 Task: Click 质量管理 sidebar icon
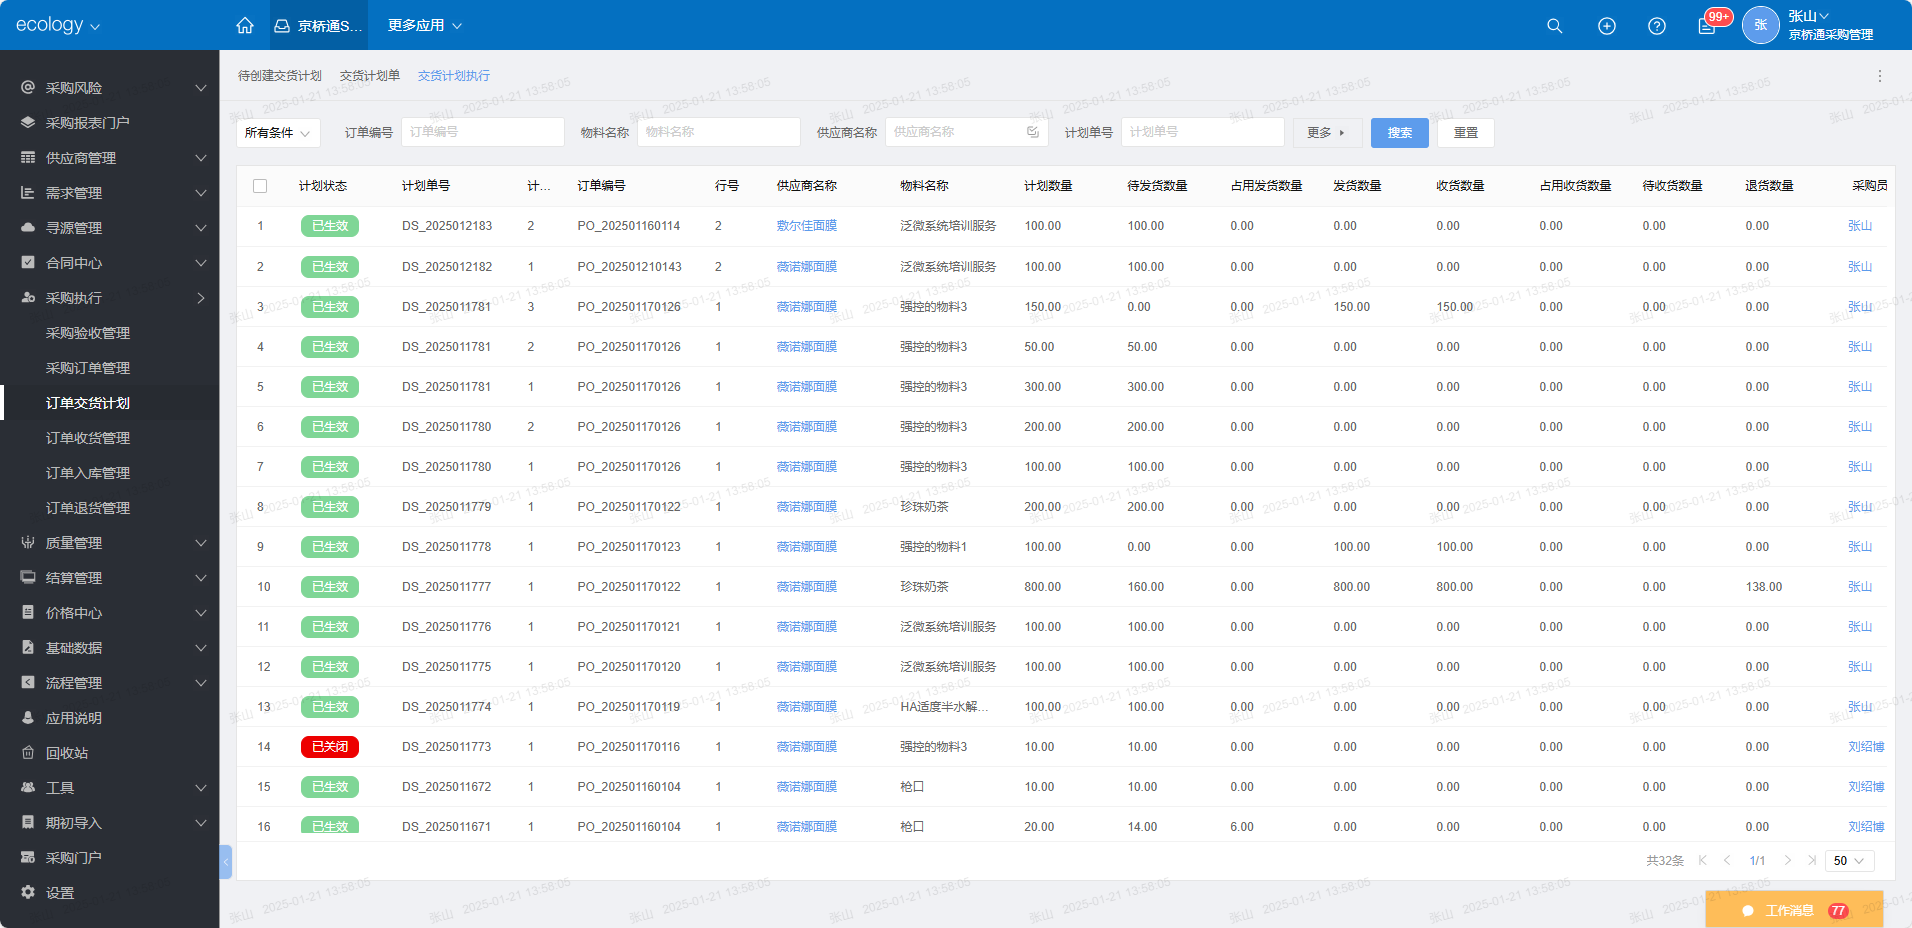click(28, 543)
